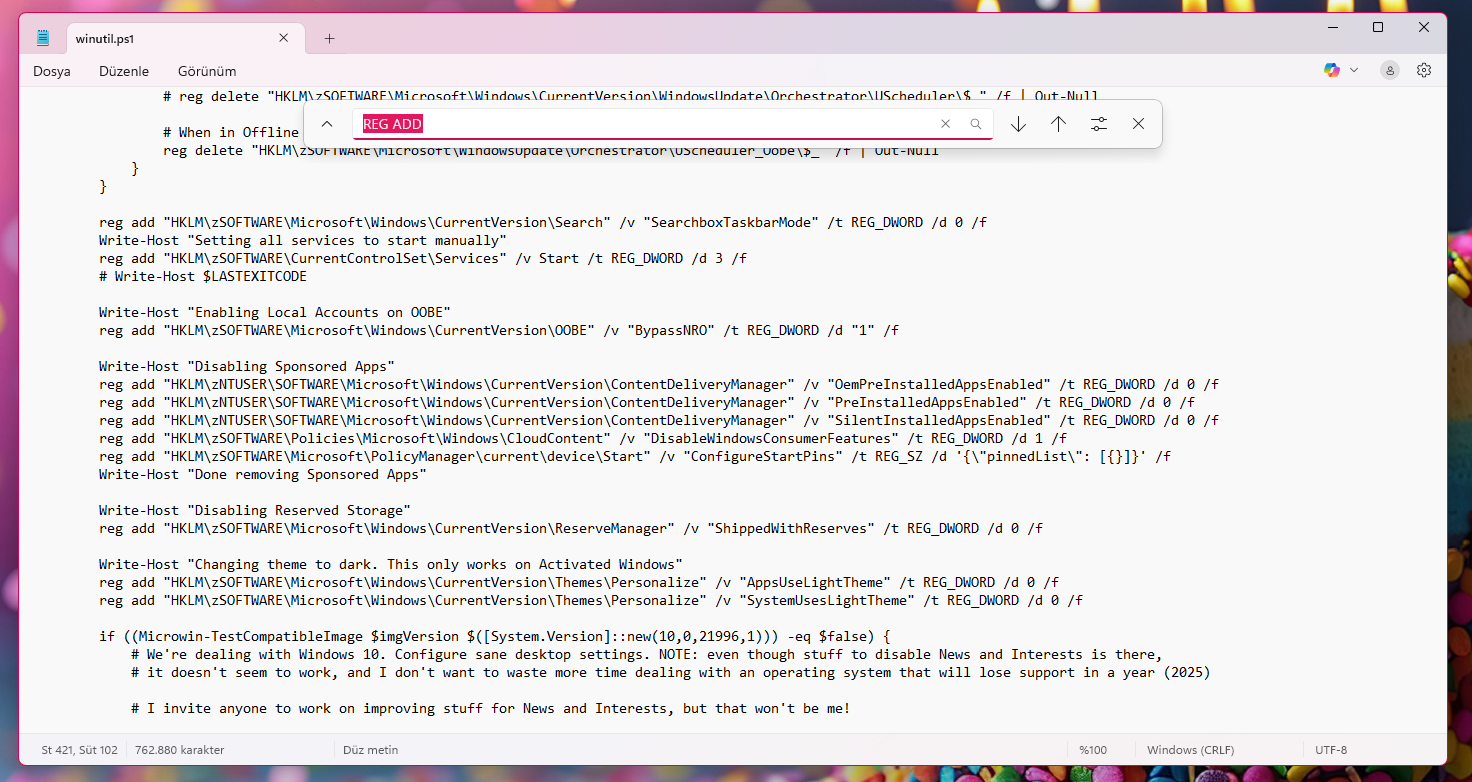Open find options sliders icon
Viewport: 1472px width, 782px height.
point(1099,124)
